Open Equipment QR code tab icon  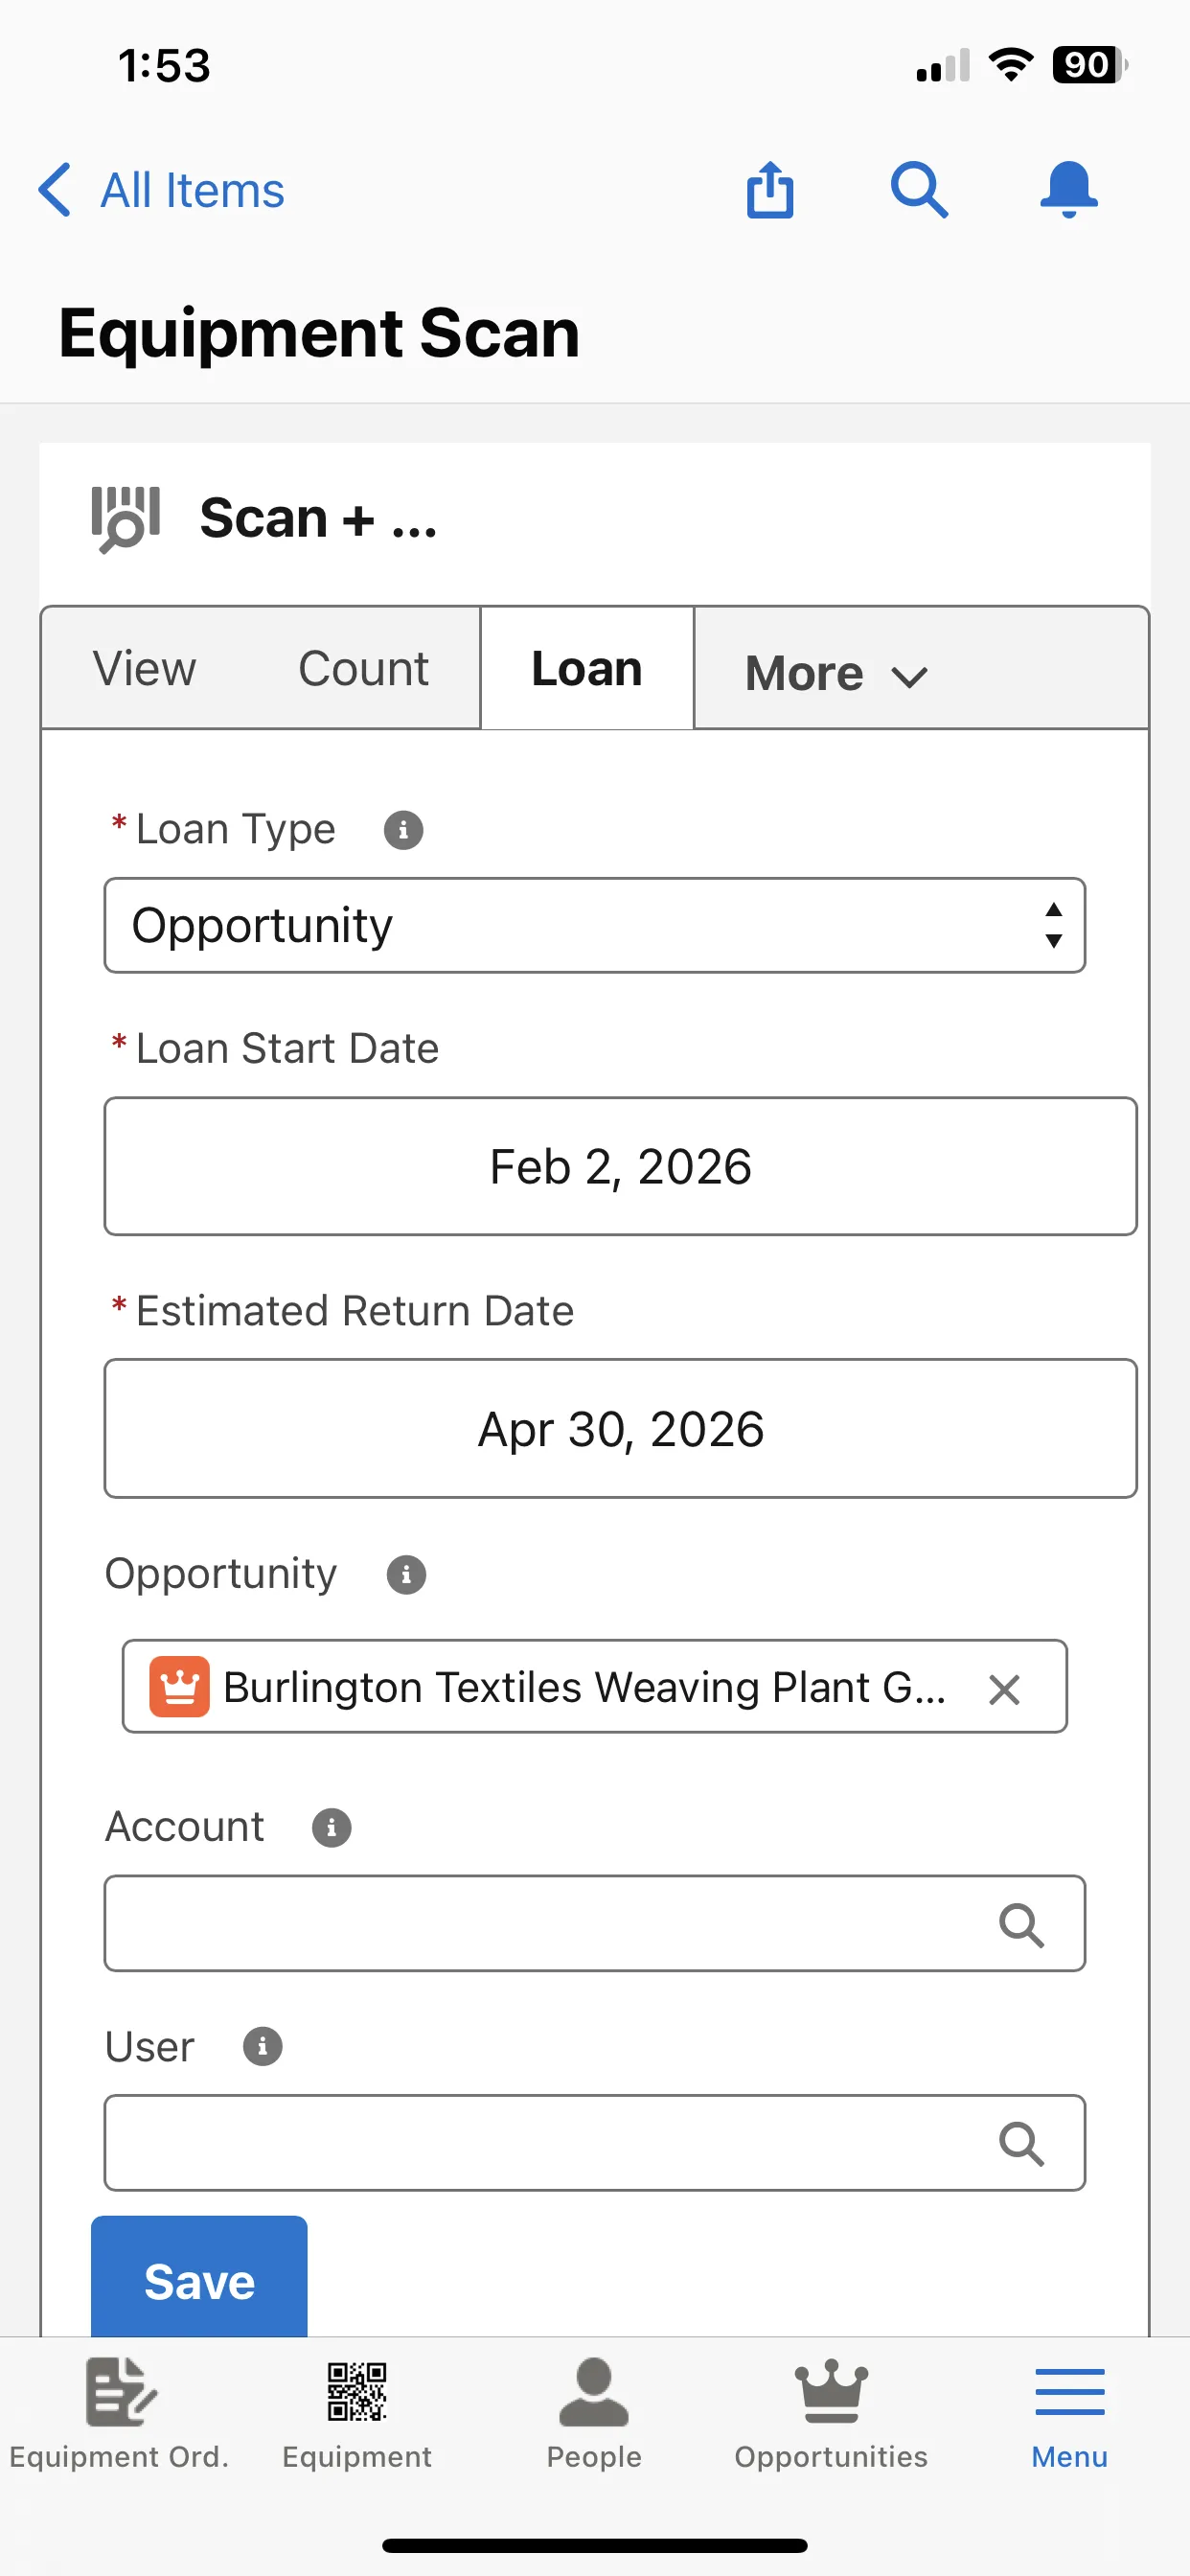pyautogui.click(x=357, y=2391)
